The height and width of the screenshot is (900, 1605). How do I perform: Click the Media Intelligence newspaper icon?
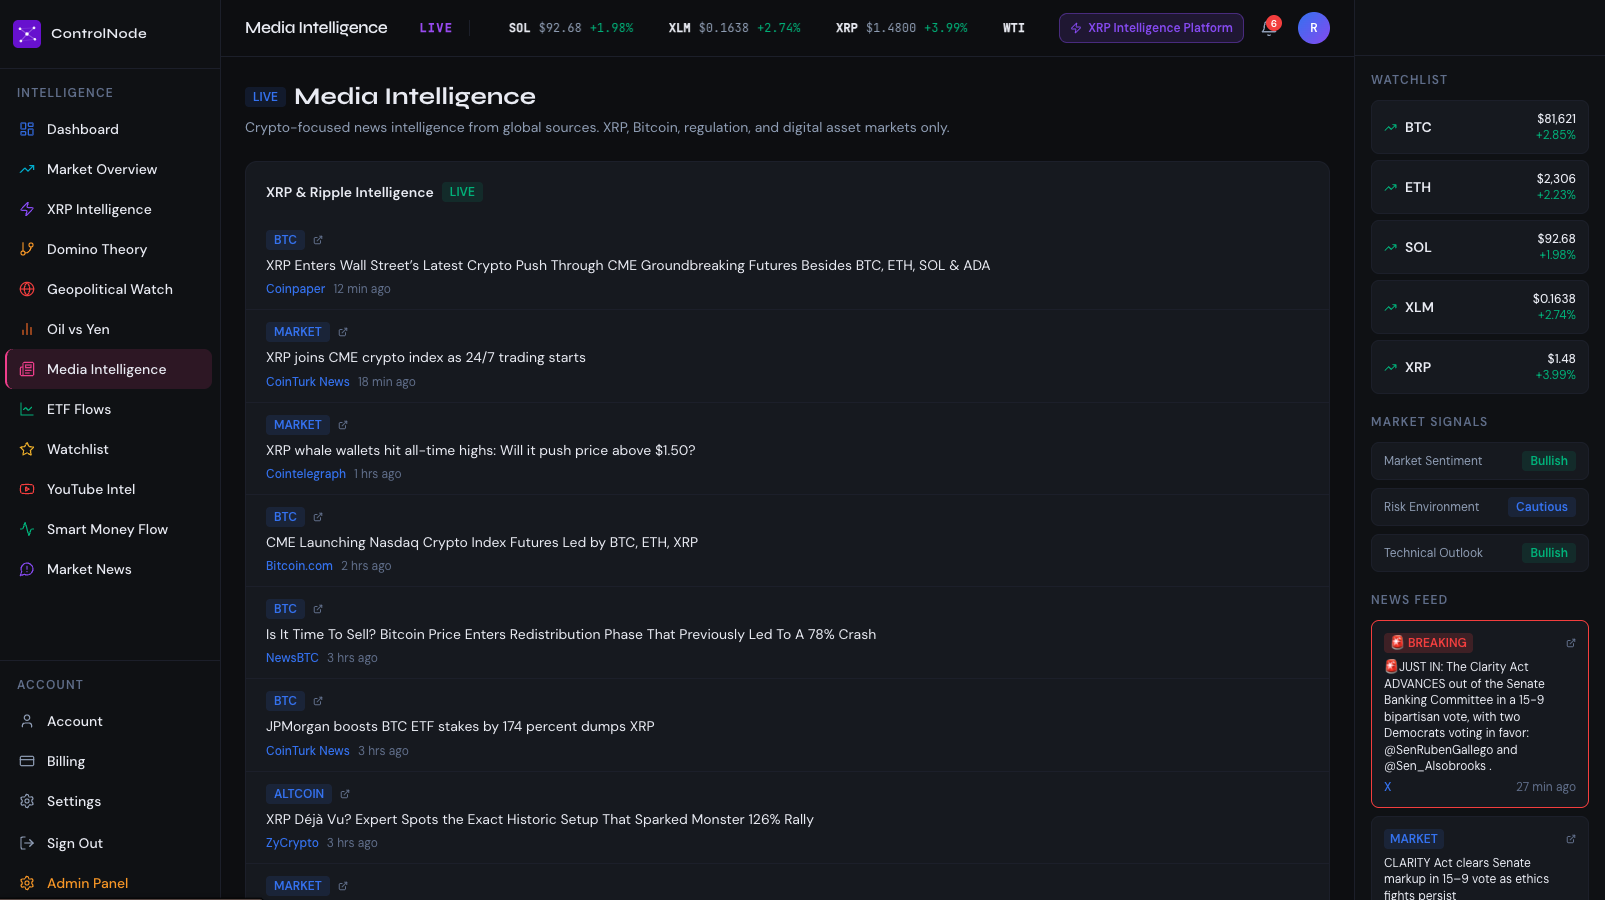click(x=27, y=369)
